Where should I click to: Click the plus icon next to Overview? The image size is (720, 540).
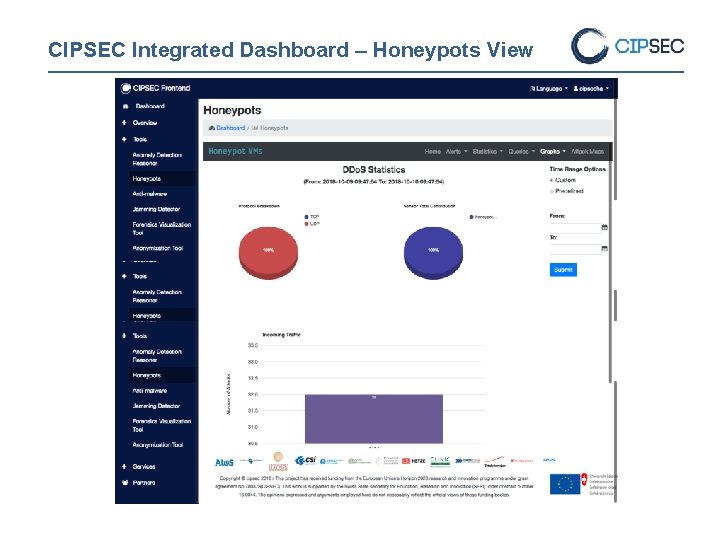coord(124,123)
